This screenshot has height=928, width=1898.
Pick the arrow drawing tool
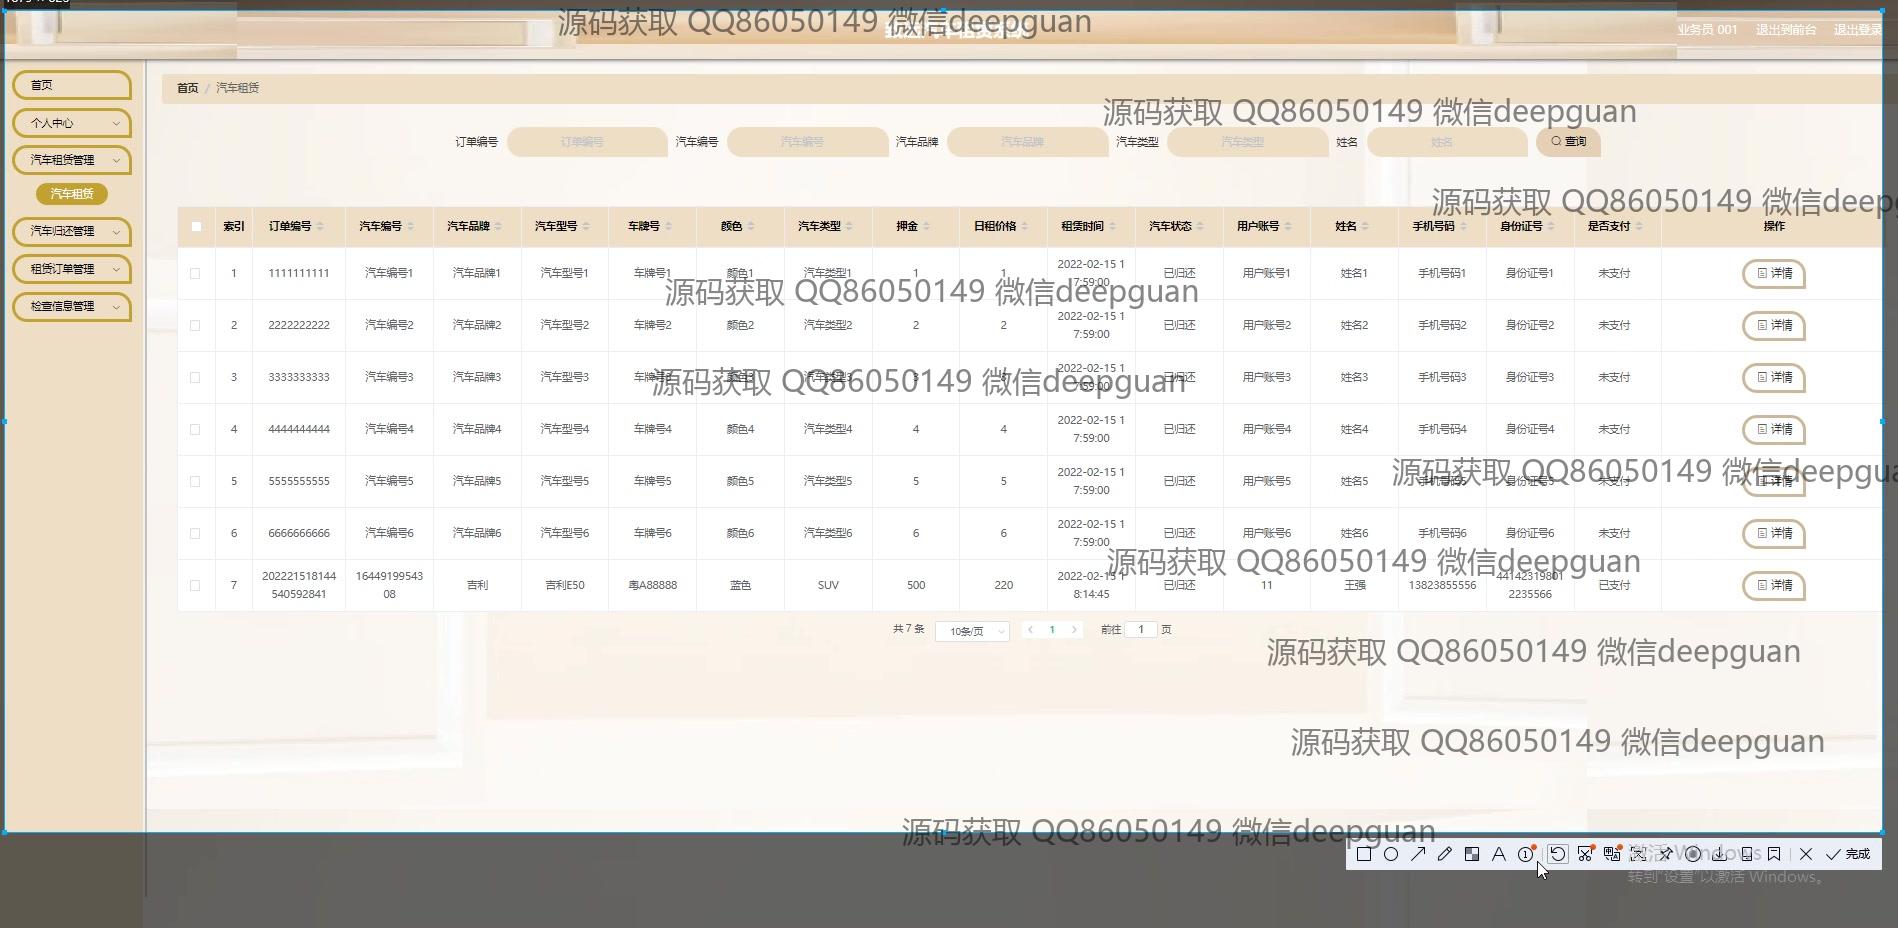[1418, 854]
